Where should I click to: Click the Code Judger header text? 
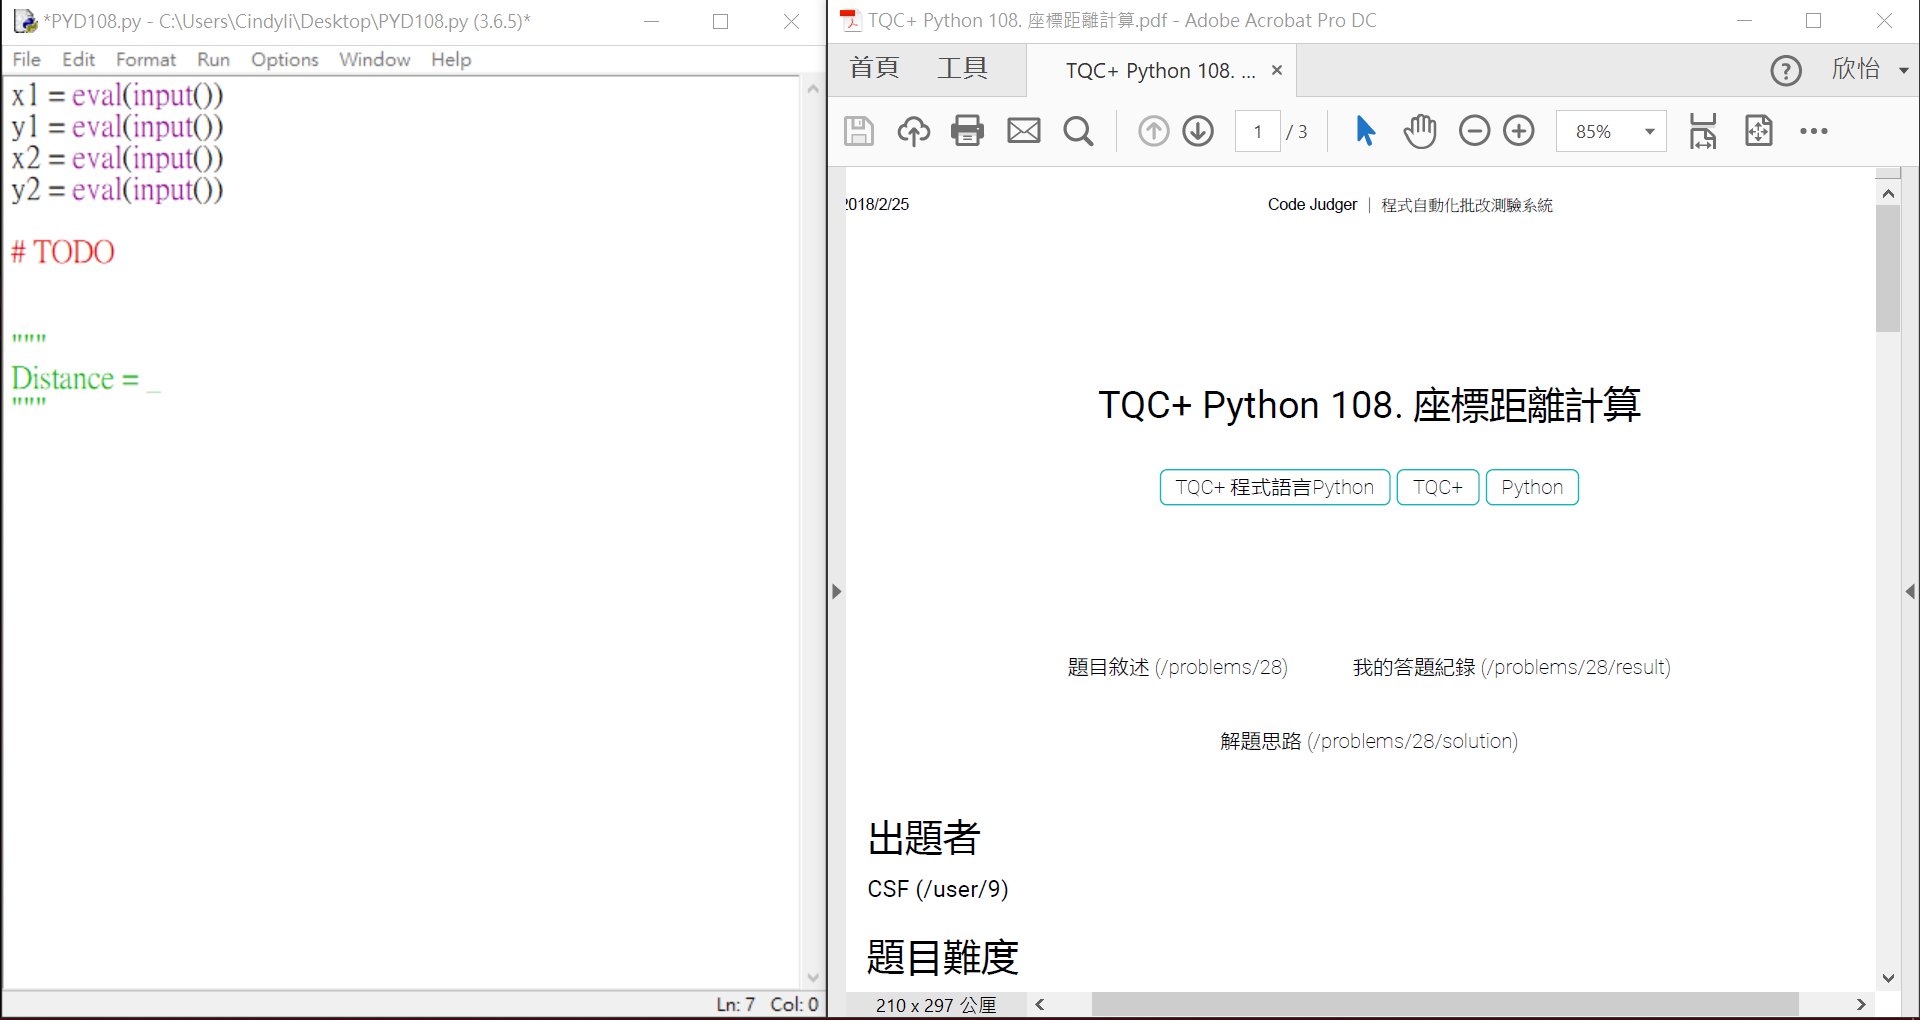click(1312, 204)
